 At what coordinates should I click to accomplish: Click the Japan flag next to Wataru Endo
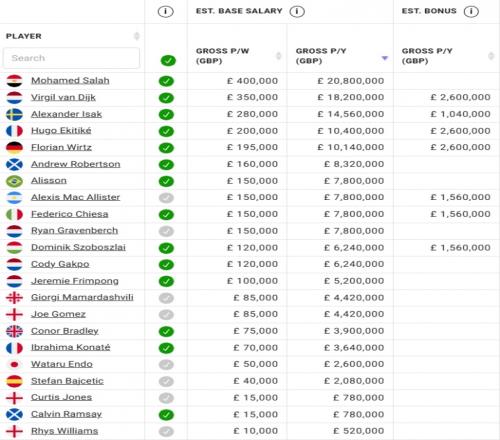click(14, 364)
